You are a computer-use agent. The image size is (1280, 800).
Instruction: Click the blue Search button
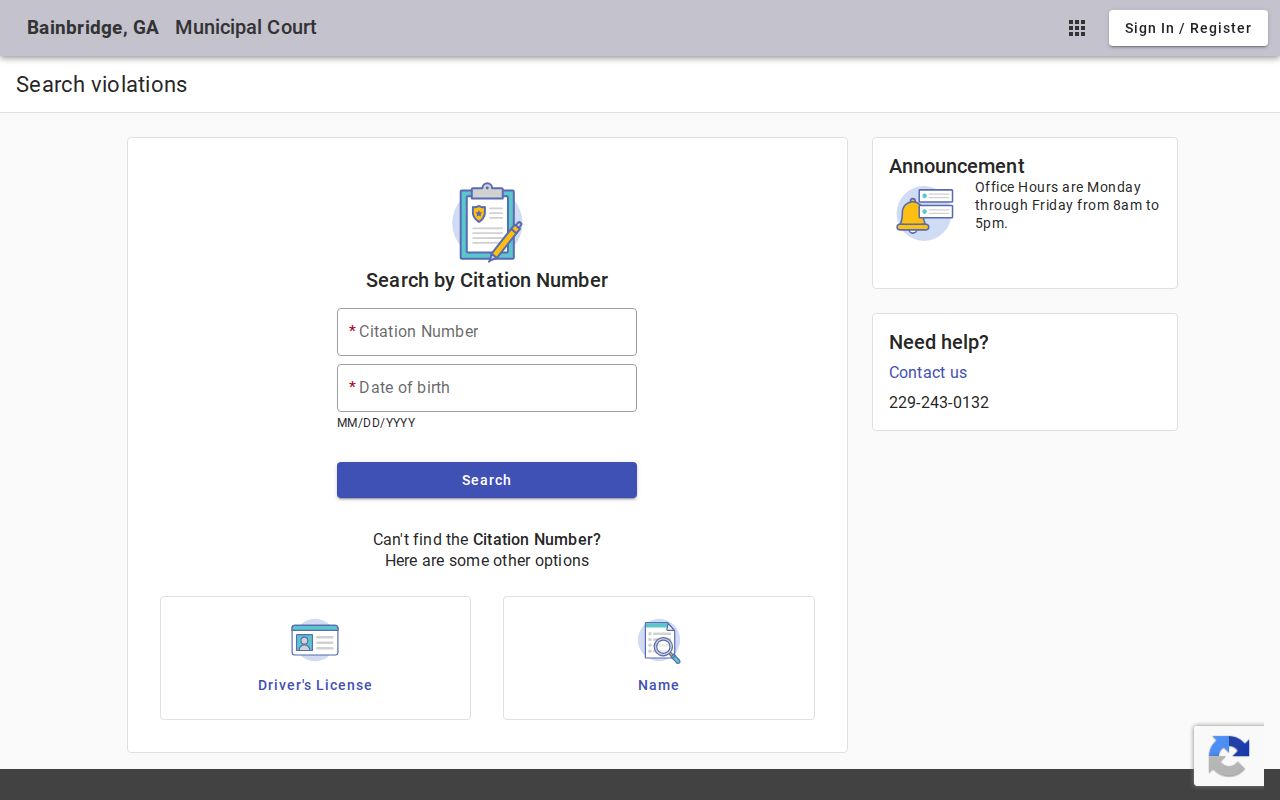(487, 480)
